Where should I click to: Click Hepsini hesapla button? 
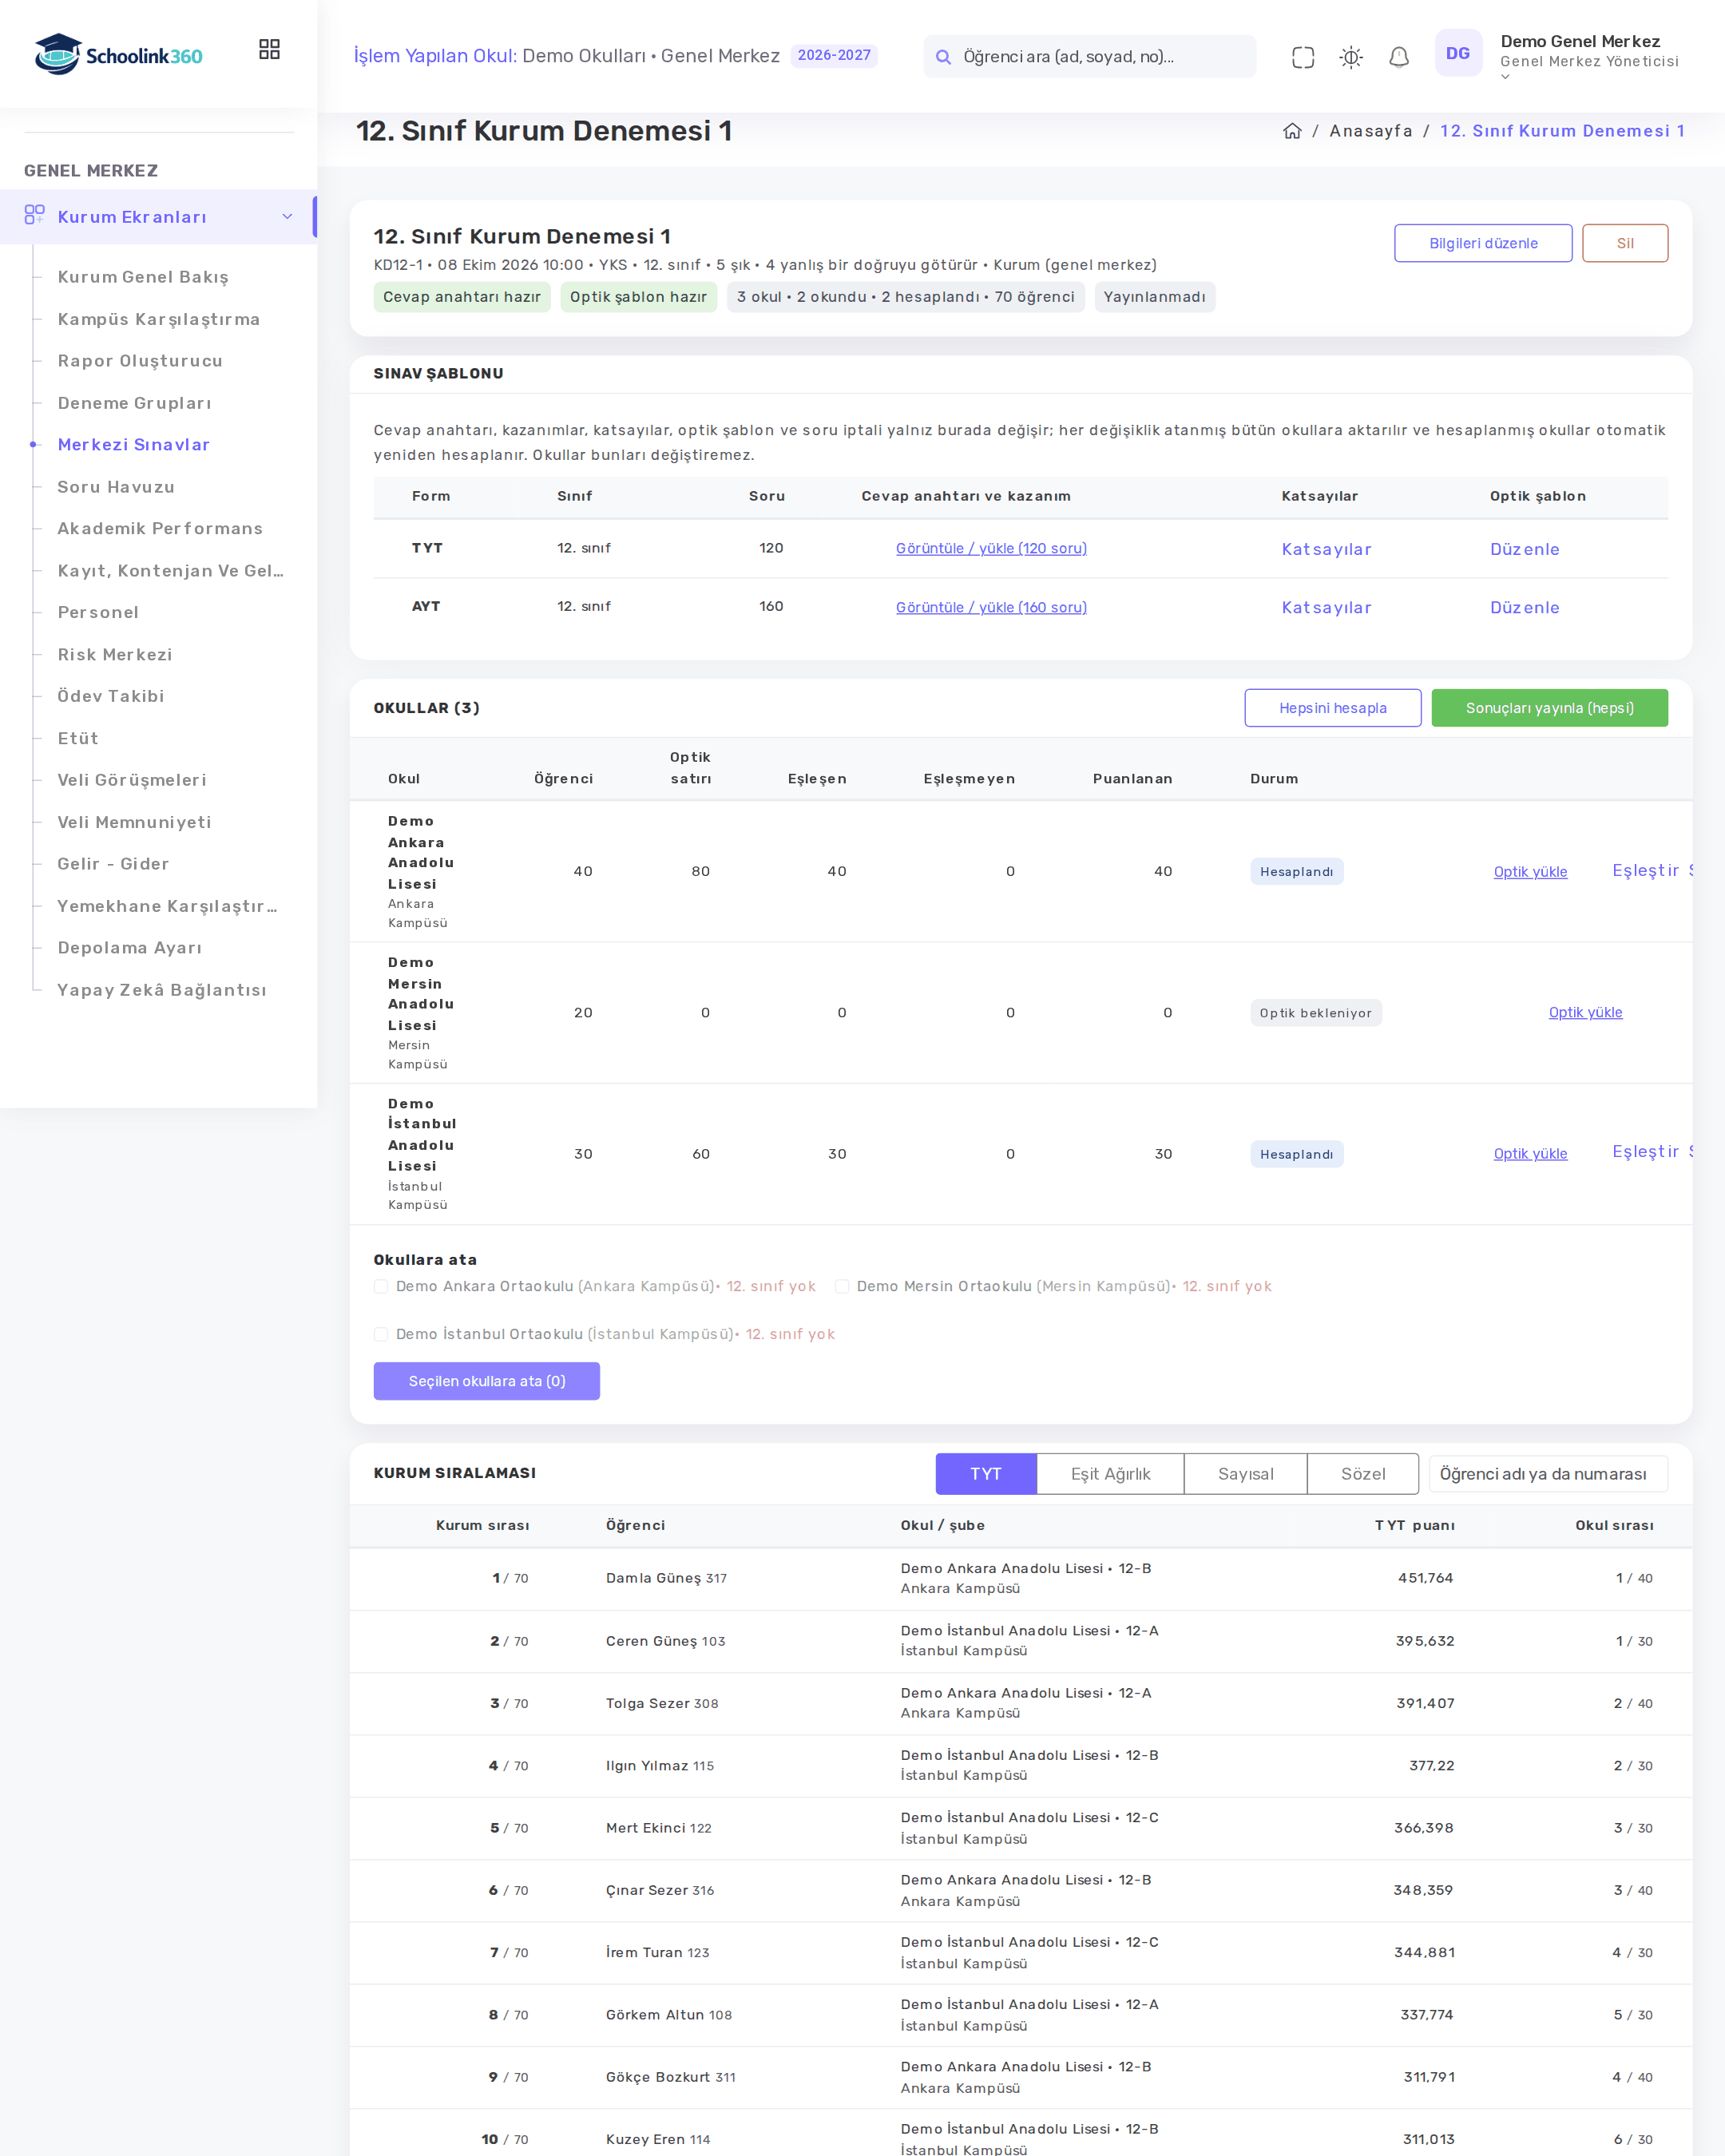click(x=1333, y=708)
